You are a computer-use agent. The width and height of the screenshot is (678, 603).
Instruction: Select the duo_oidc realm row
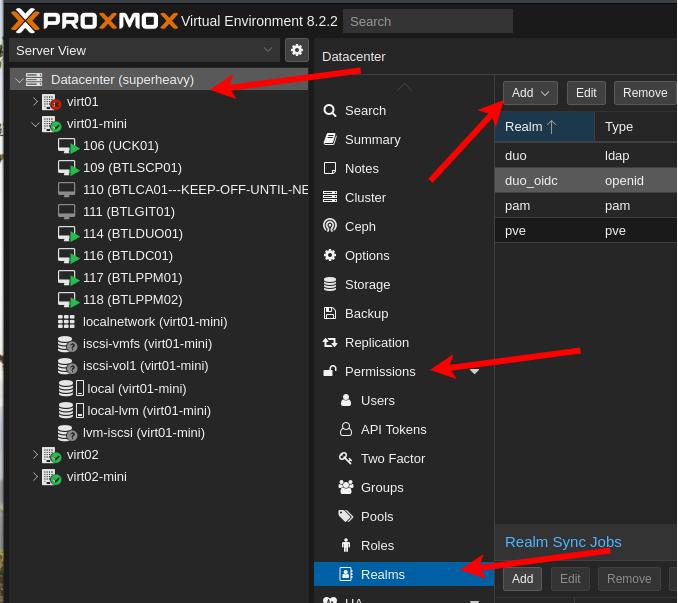(x=585, y=180)
